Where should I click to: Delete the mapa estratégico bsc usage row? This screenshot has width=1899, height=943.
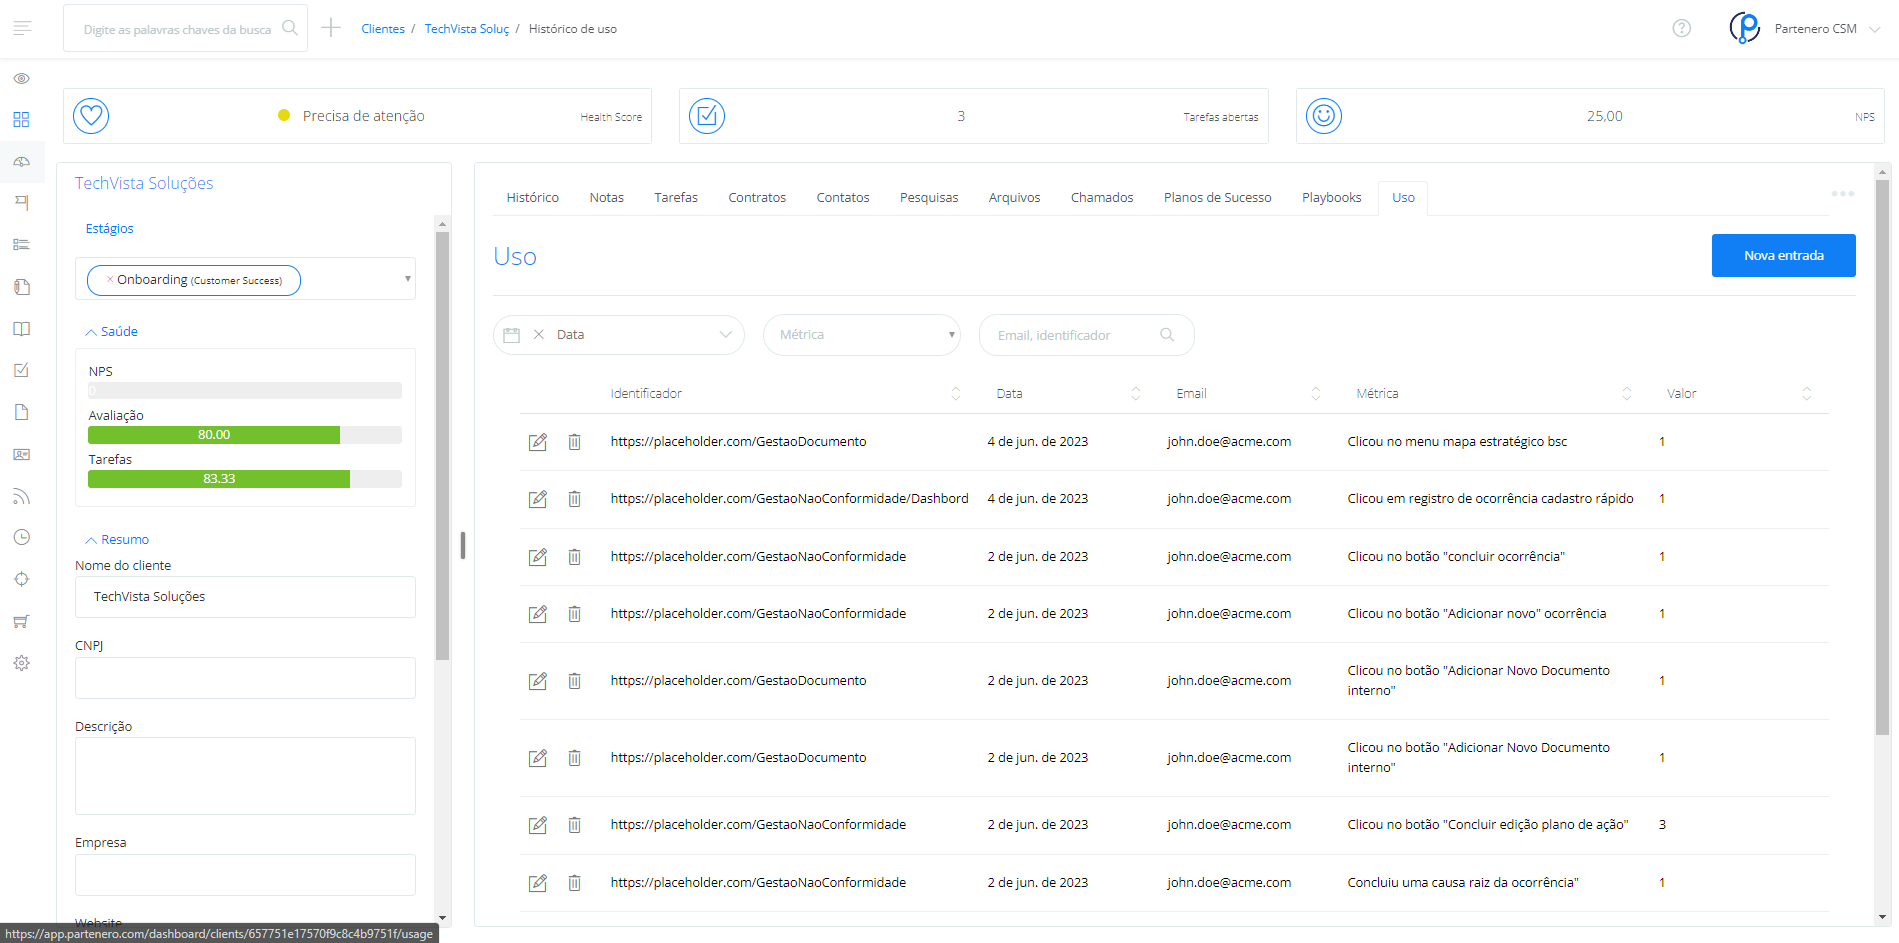(x=574, y=442)
